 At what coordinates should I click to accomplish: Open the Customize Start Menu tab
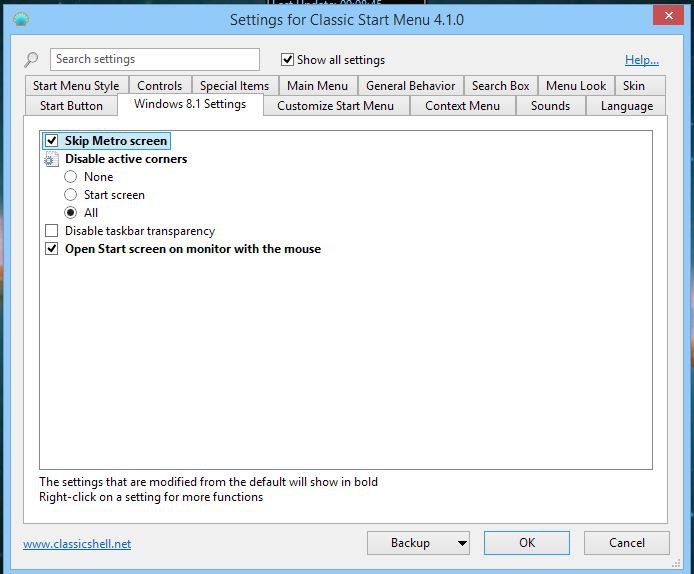pyautogui.click(x=335, y=106)
